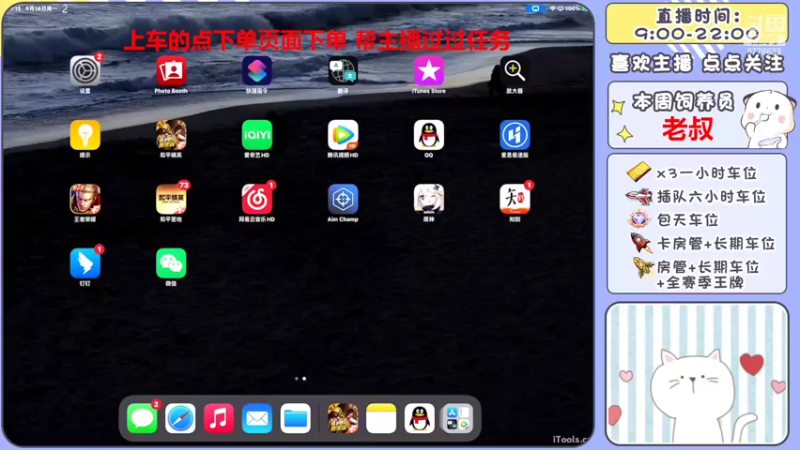This screenshot has width=800, height=450.
Task: Launch the Aim Champ app
Action: (343, 199)
